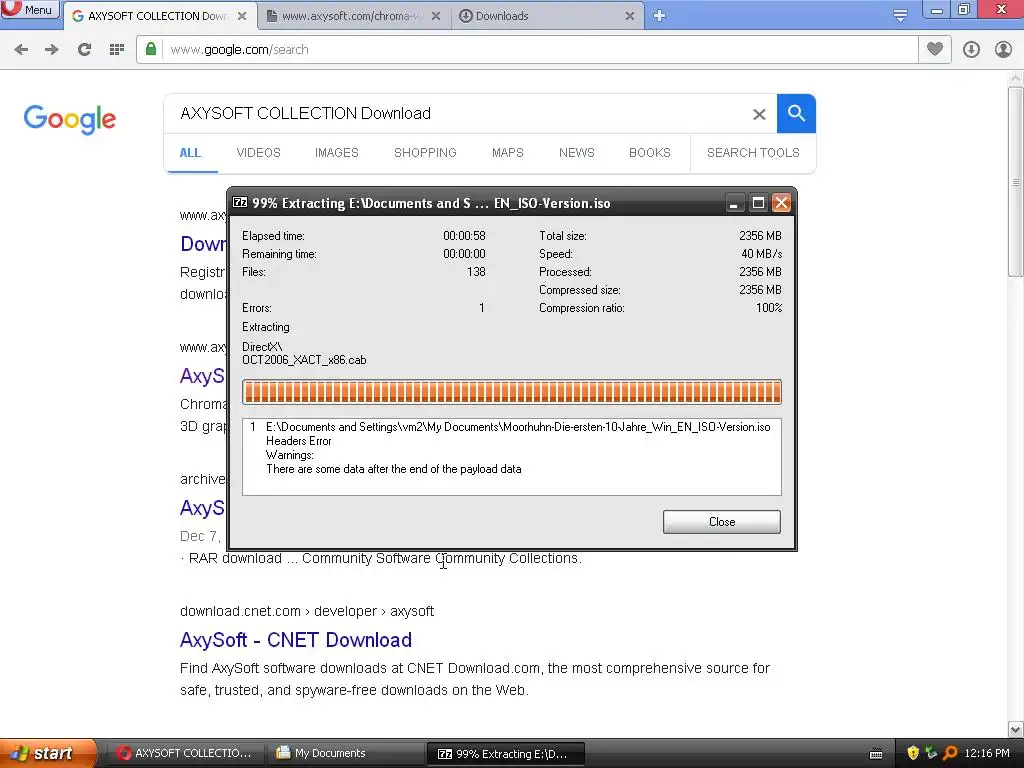Click the keyboard icon in the system tray
Screen dimensions: 1024x768
point(876,754)
